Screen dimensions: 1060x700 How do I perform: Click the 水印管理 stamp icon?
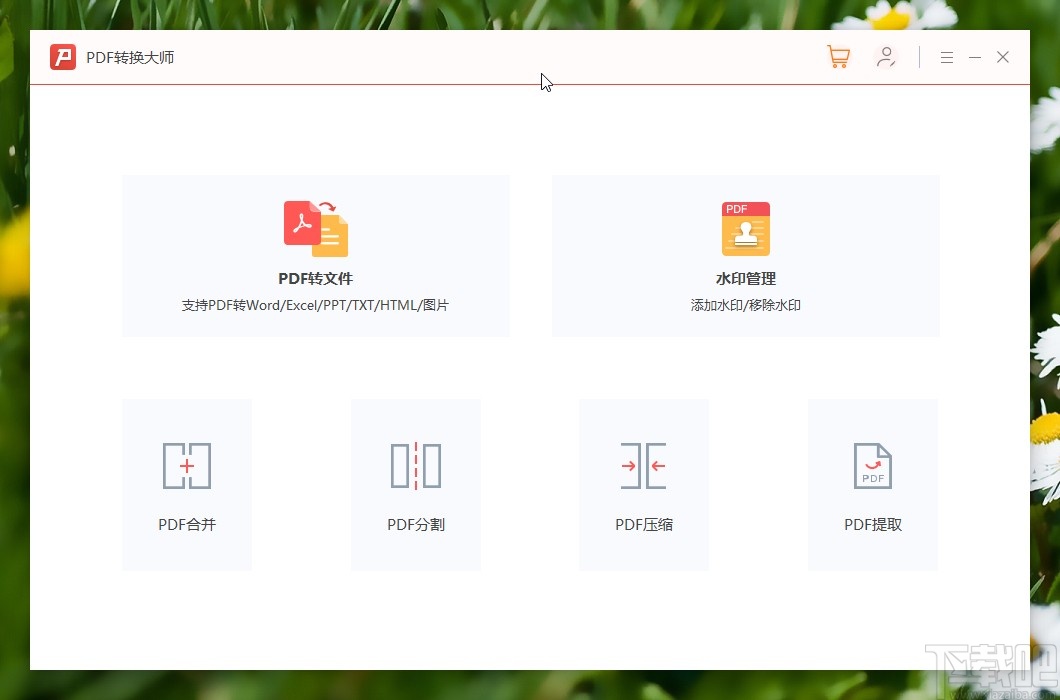click(746, 229)
